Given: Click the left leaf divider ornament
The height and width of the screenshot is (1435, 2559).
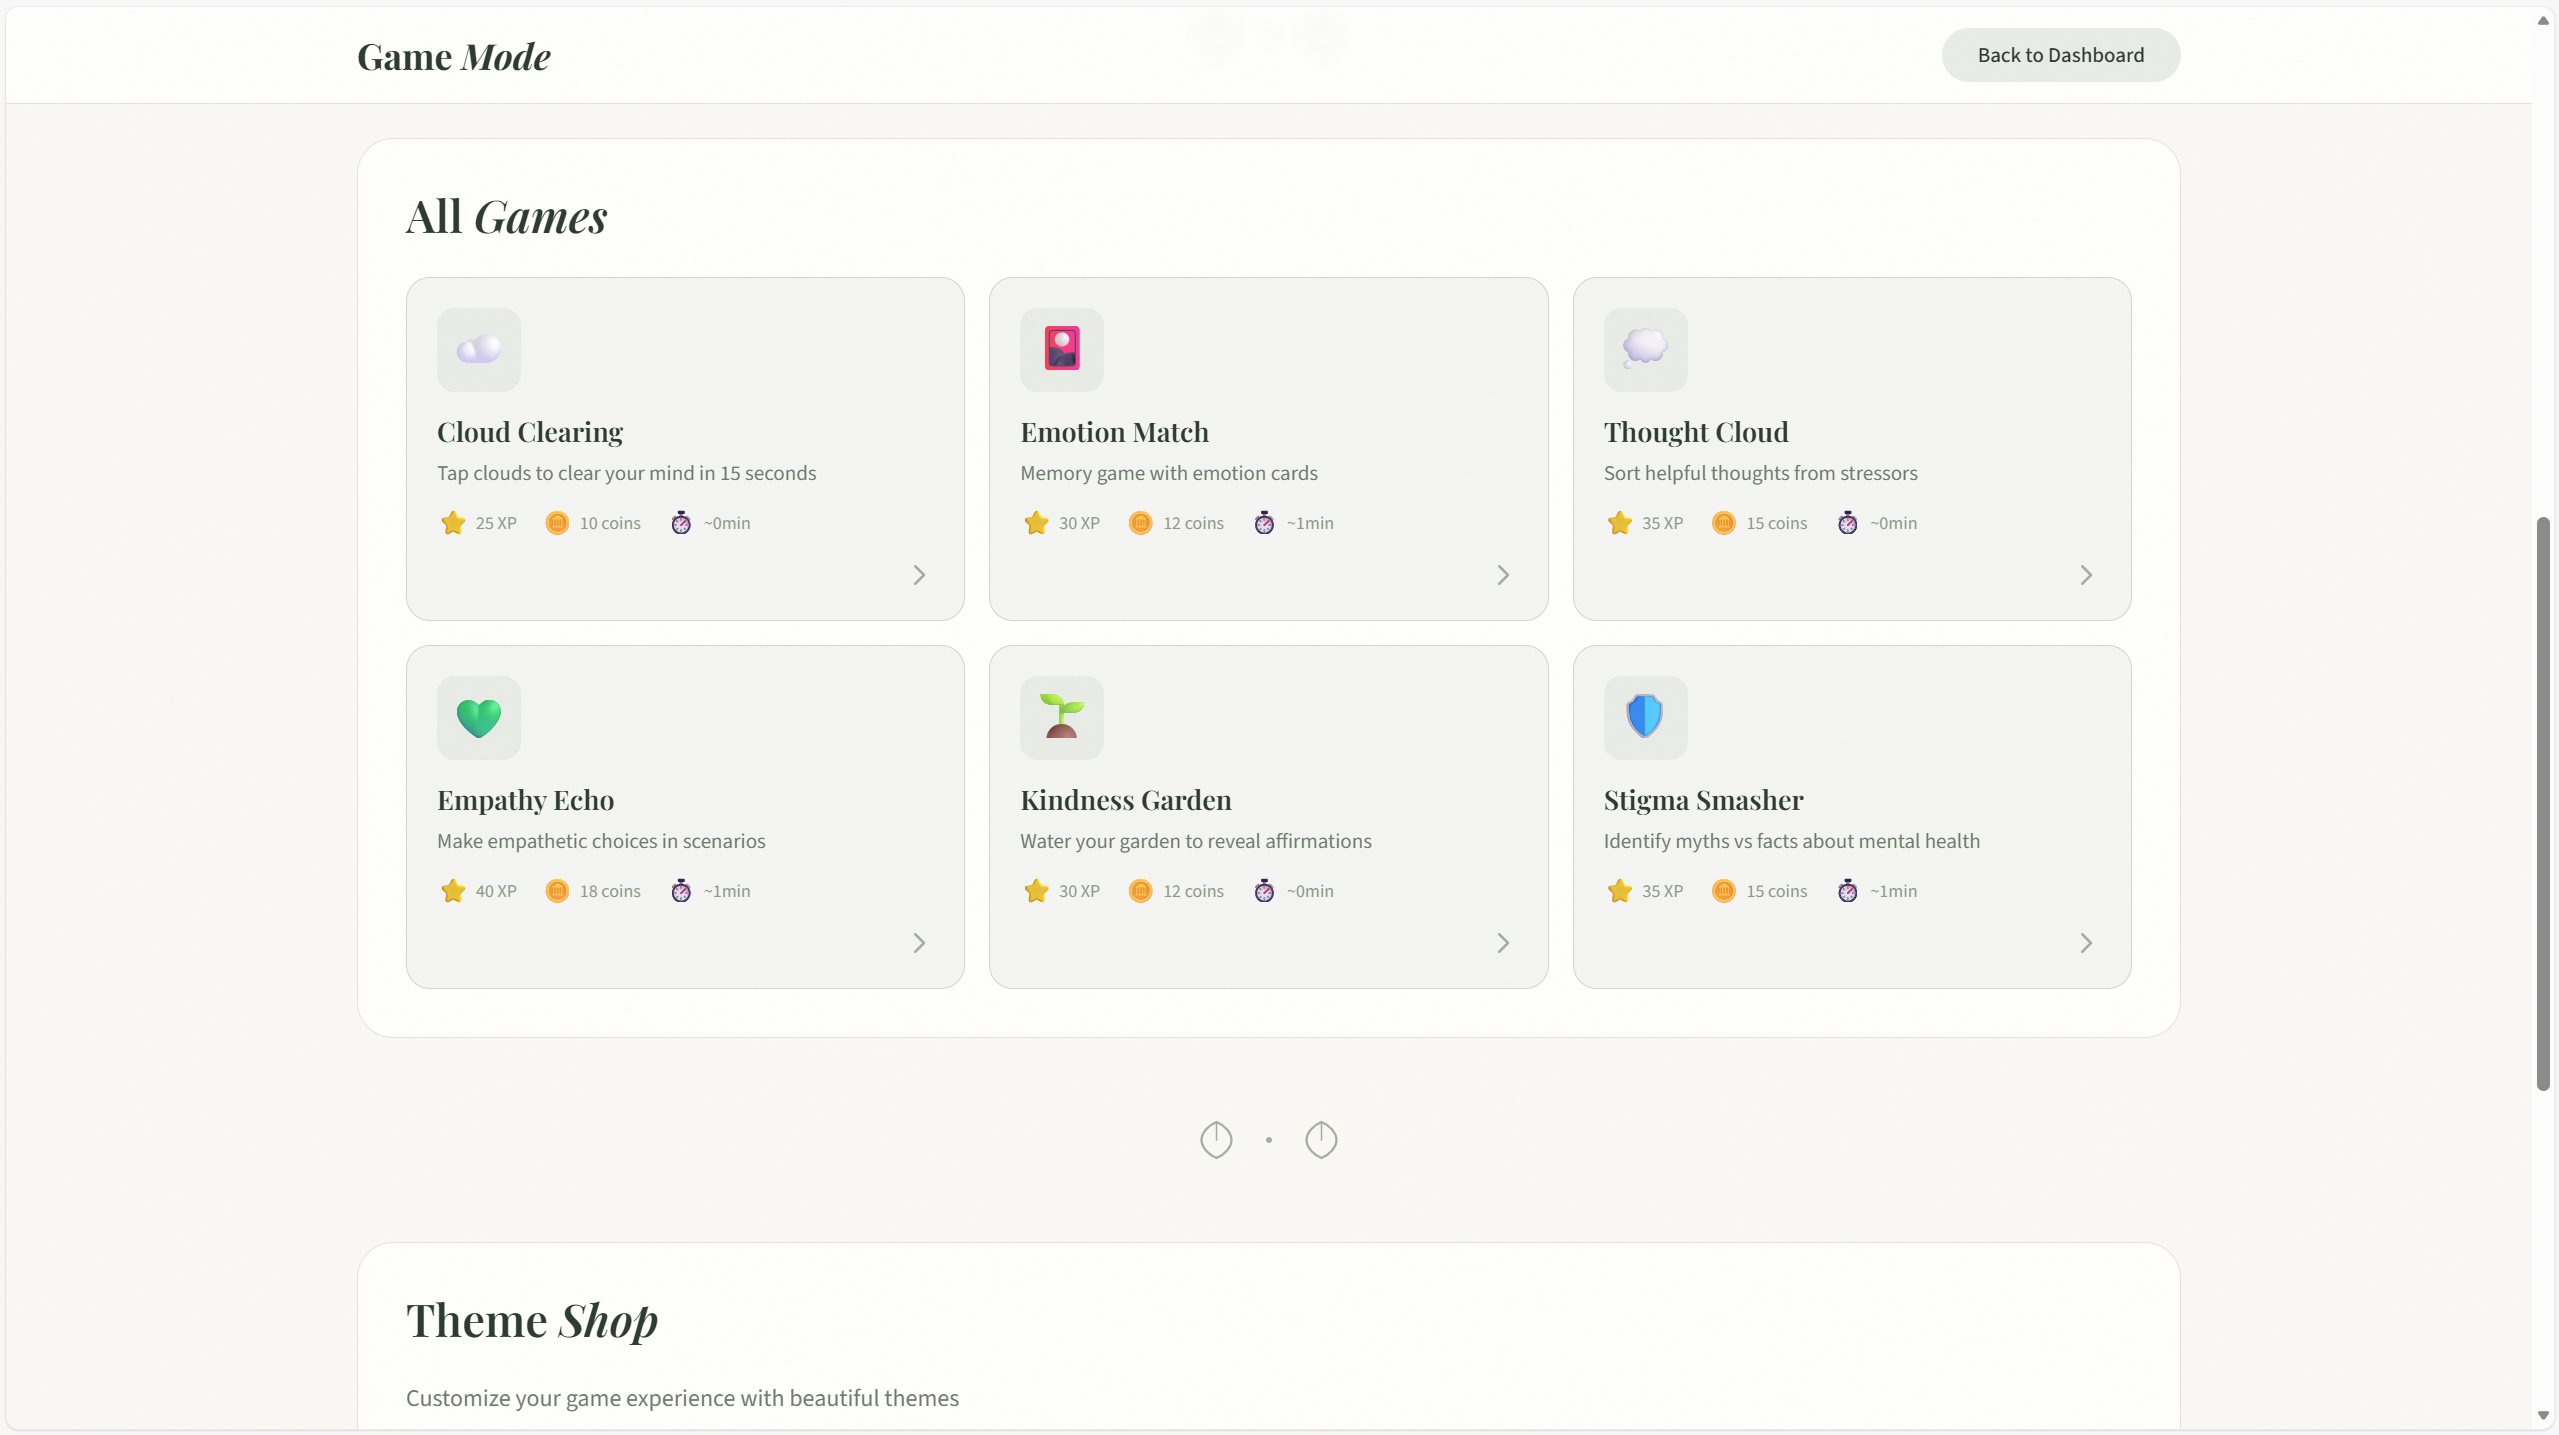Looking at the screenshot, I should point(1216,1140).
